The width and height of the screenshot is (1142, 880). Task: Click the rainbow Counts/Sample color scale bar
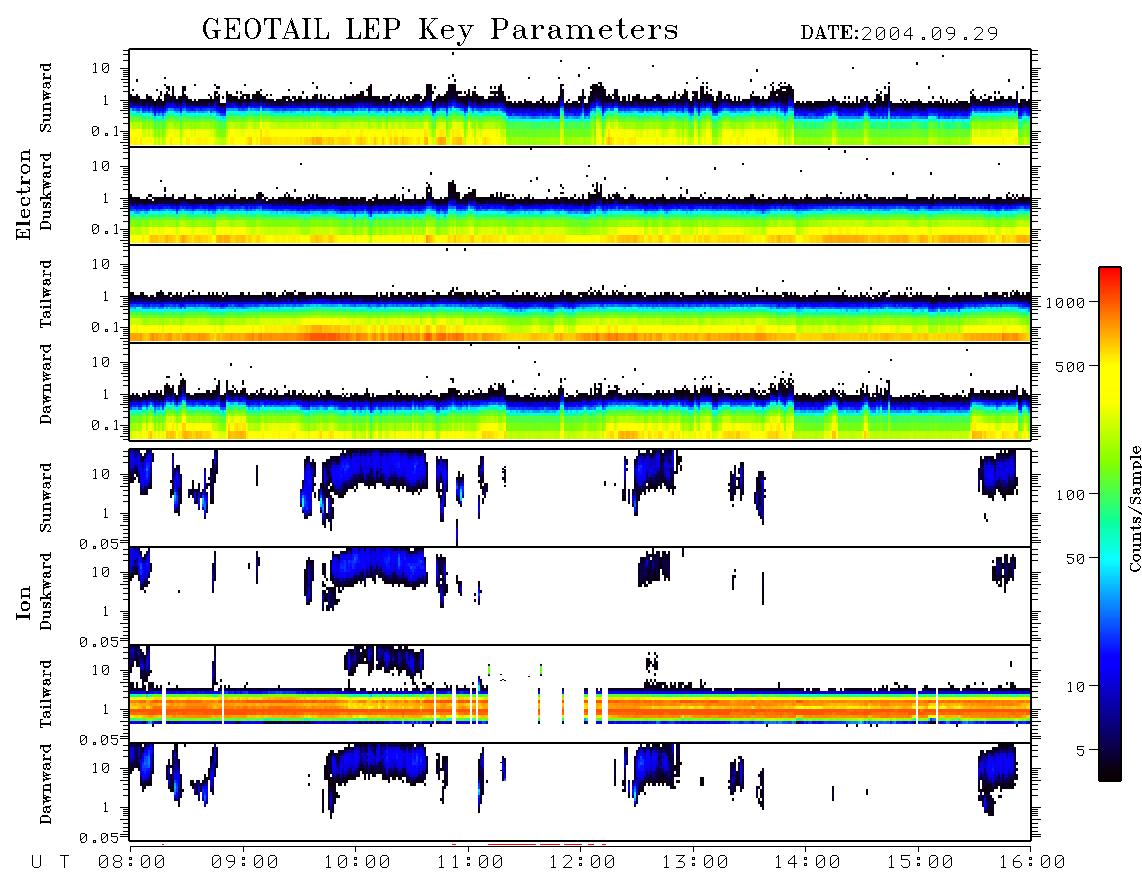pyautogui.click(x=1110, y=524)
